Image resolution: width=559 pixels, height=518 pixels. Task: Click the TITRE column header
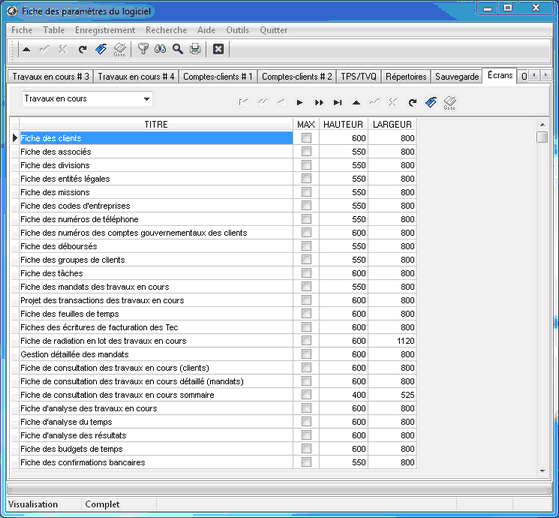[156, 124]
